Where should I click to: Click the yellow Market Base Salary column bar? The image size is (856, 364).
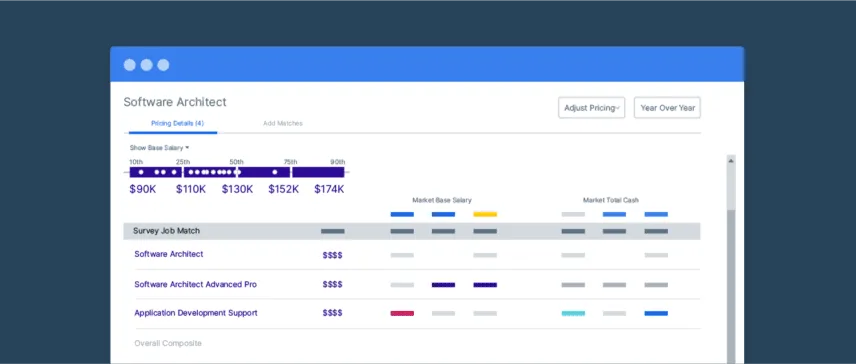[485, 214]
